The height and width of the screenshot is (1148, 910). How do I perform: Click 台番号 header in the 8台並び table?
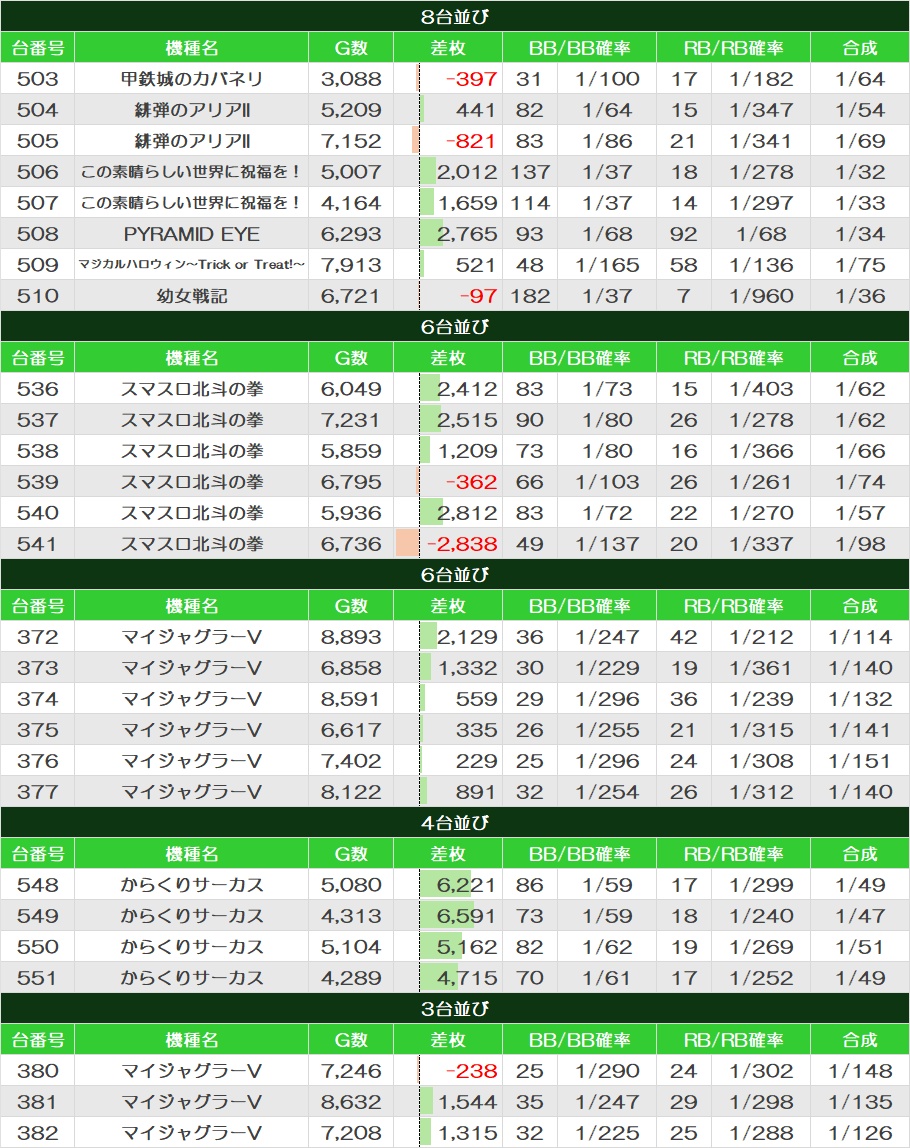point(37,48)
